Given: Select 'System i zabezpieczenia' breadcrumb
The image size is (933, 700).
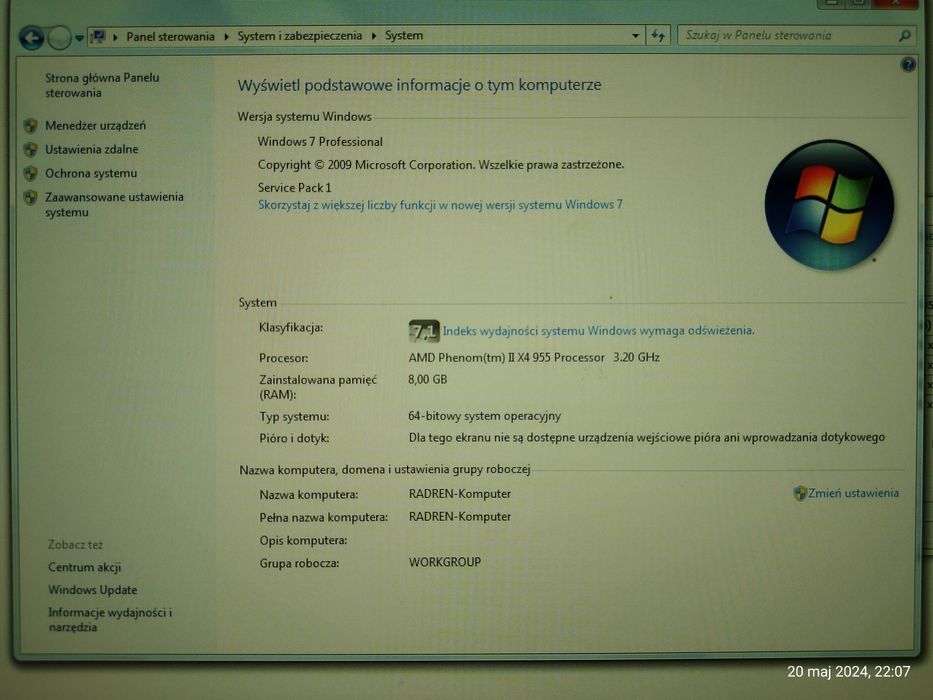Looking at the screenshot, I should tap(299, 36).
